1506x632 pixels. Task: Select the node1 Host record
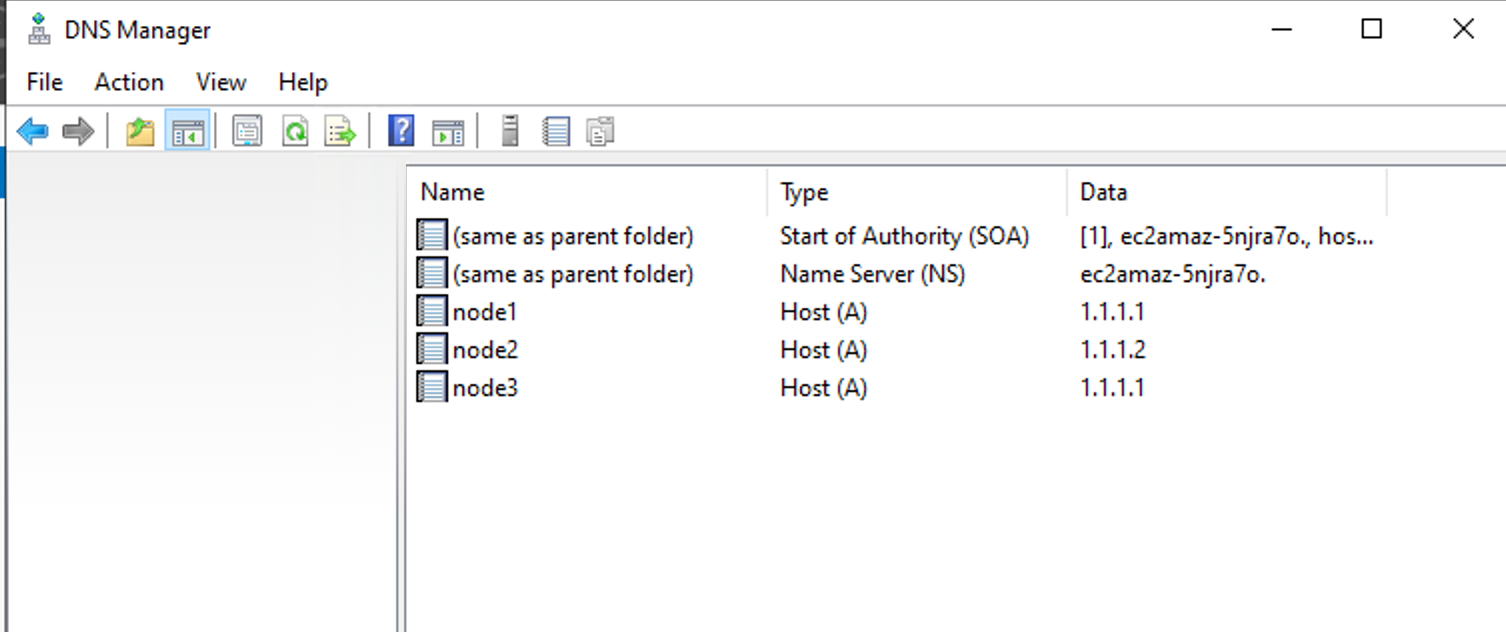[486, 311]
